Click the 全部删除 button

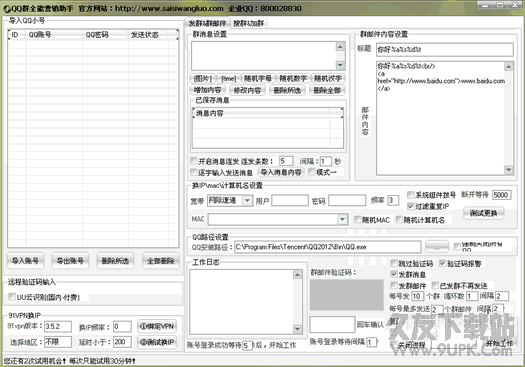(161, 261)
